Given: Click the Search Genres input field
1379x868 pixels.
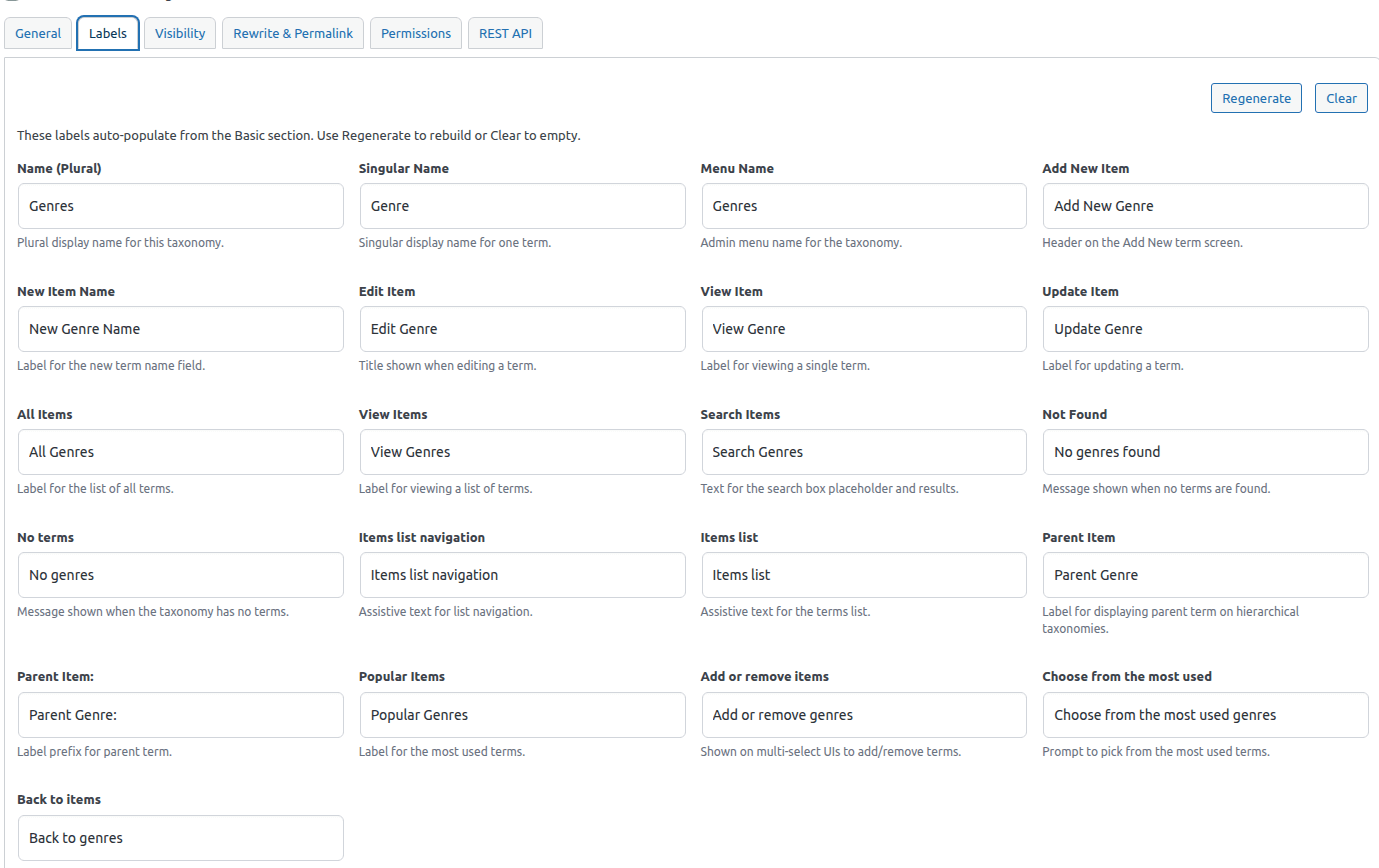Looking at the screenshot, I should pyautogui.click(x=864, y=452).
